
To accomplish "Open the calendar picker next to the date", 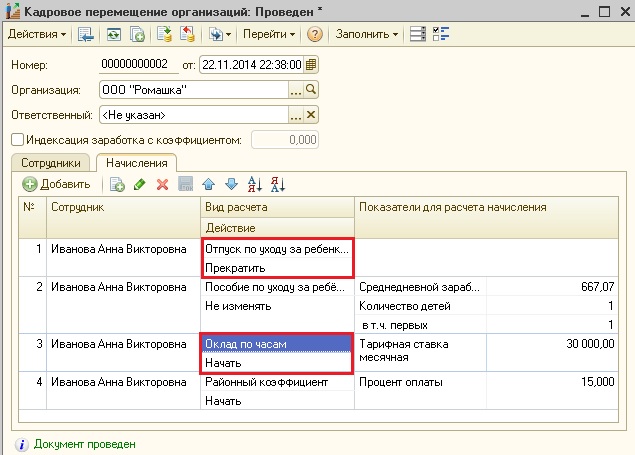I will [311, 65].
